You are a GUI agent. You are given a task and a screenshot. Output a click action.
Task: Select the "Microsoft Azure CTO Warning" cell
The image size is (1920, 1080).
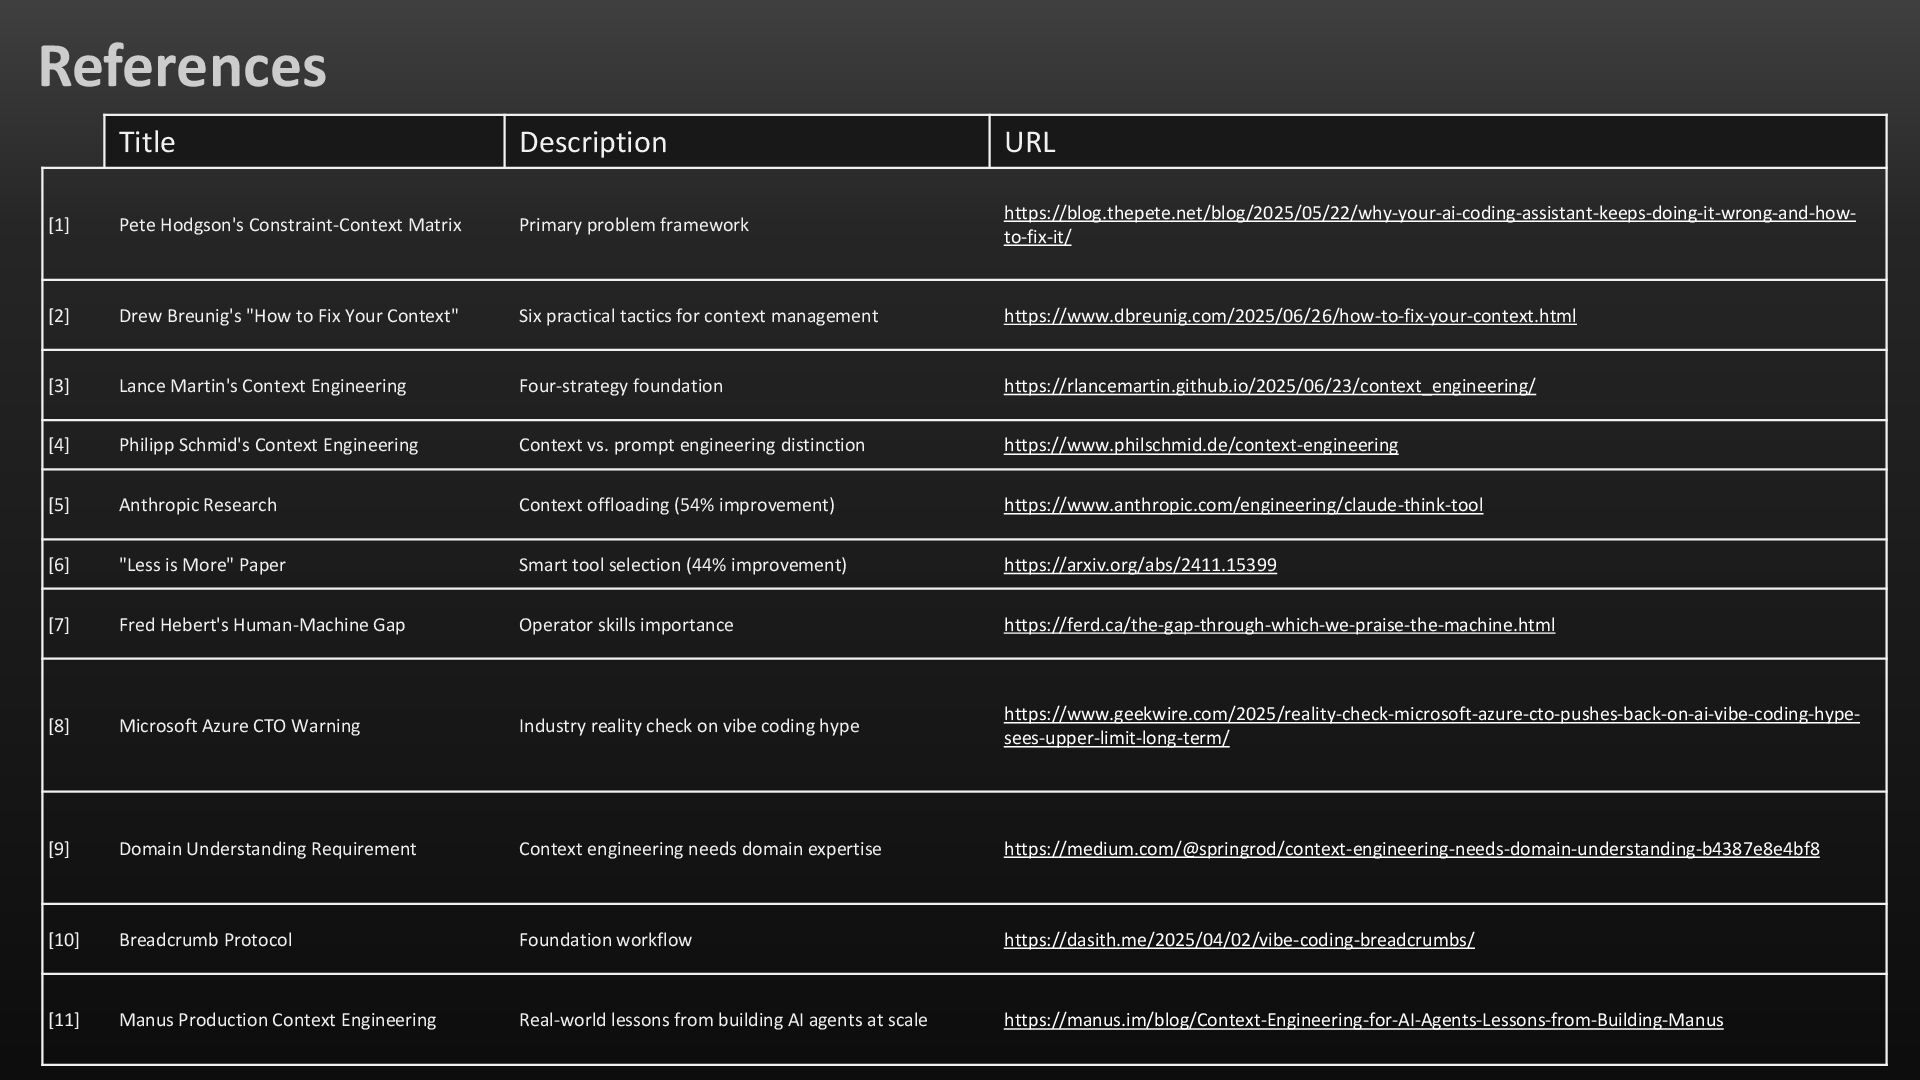[239, 726]
